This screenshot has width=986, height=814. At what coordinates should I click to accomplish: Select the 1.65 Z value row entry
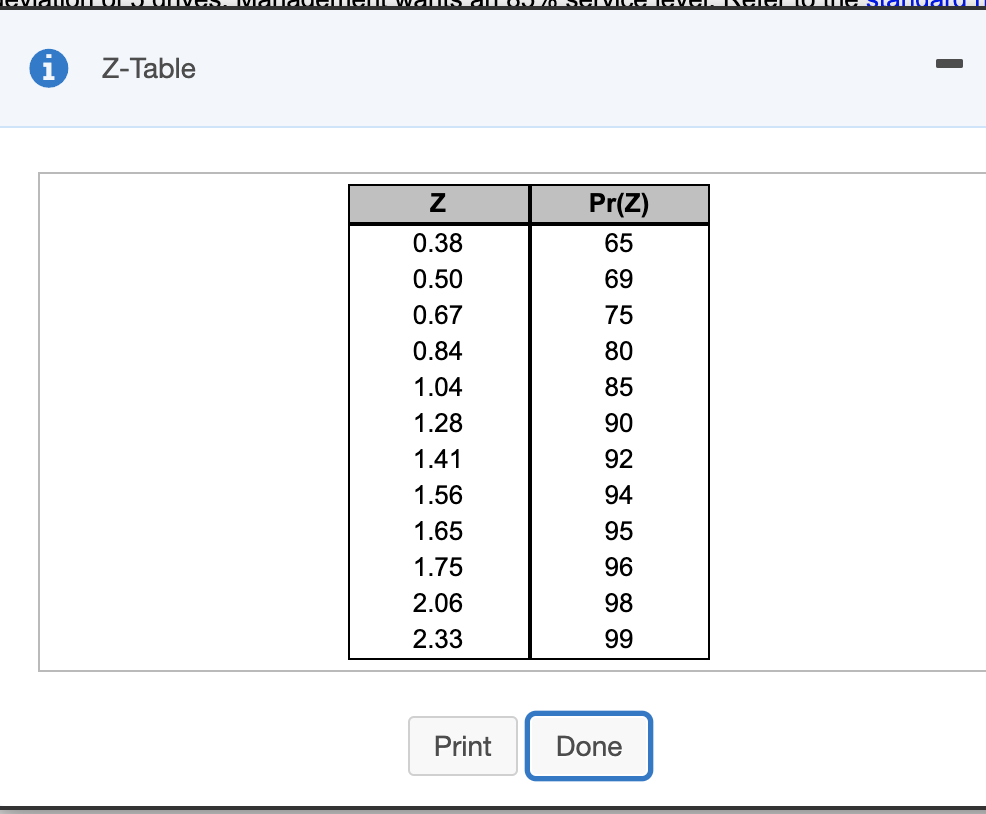coord(438,531)
